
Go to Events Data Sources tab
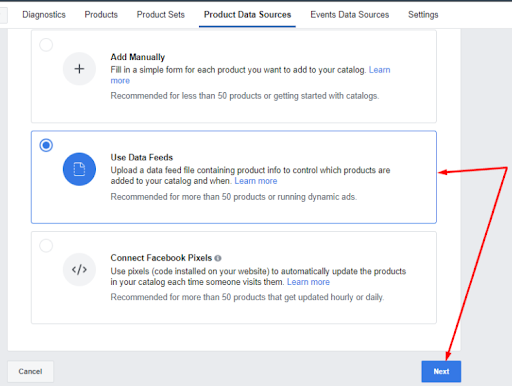350,15
